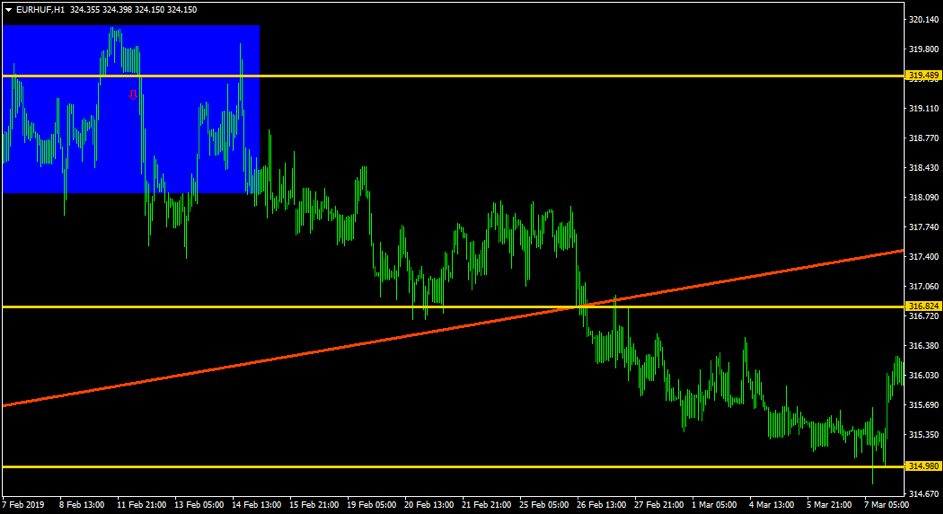Click the 11 Feb 21:00 time label
The height and width of the screenshot is (514, 943).
pos(140,505)
